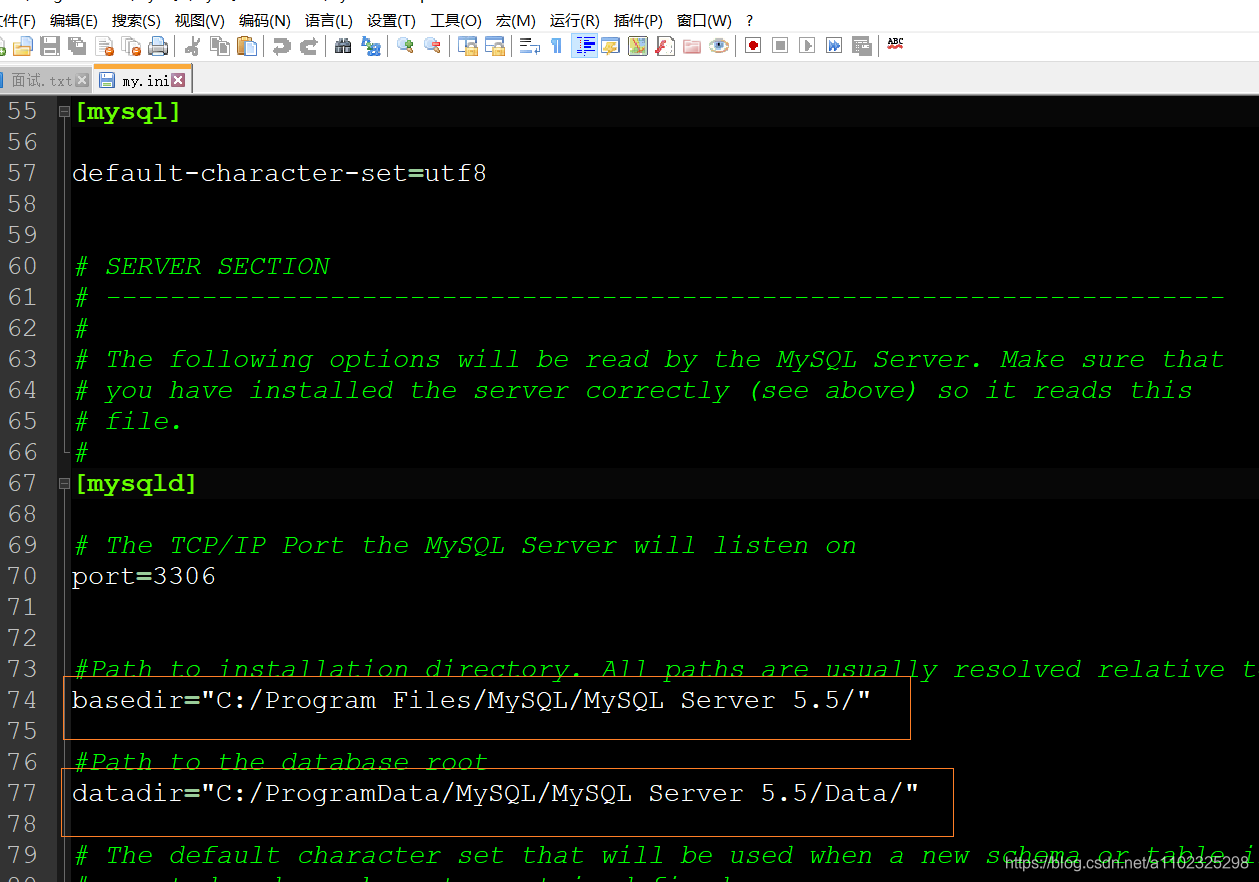Screen dimensions: 1259x882
Task: Collapse the [mysql] section fold marker
Action: pos(64,112)
